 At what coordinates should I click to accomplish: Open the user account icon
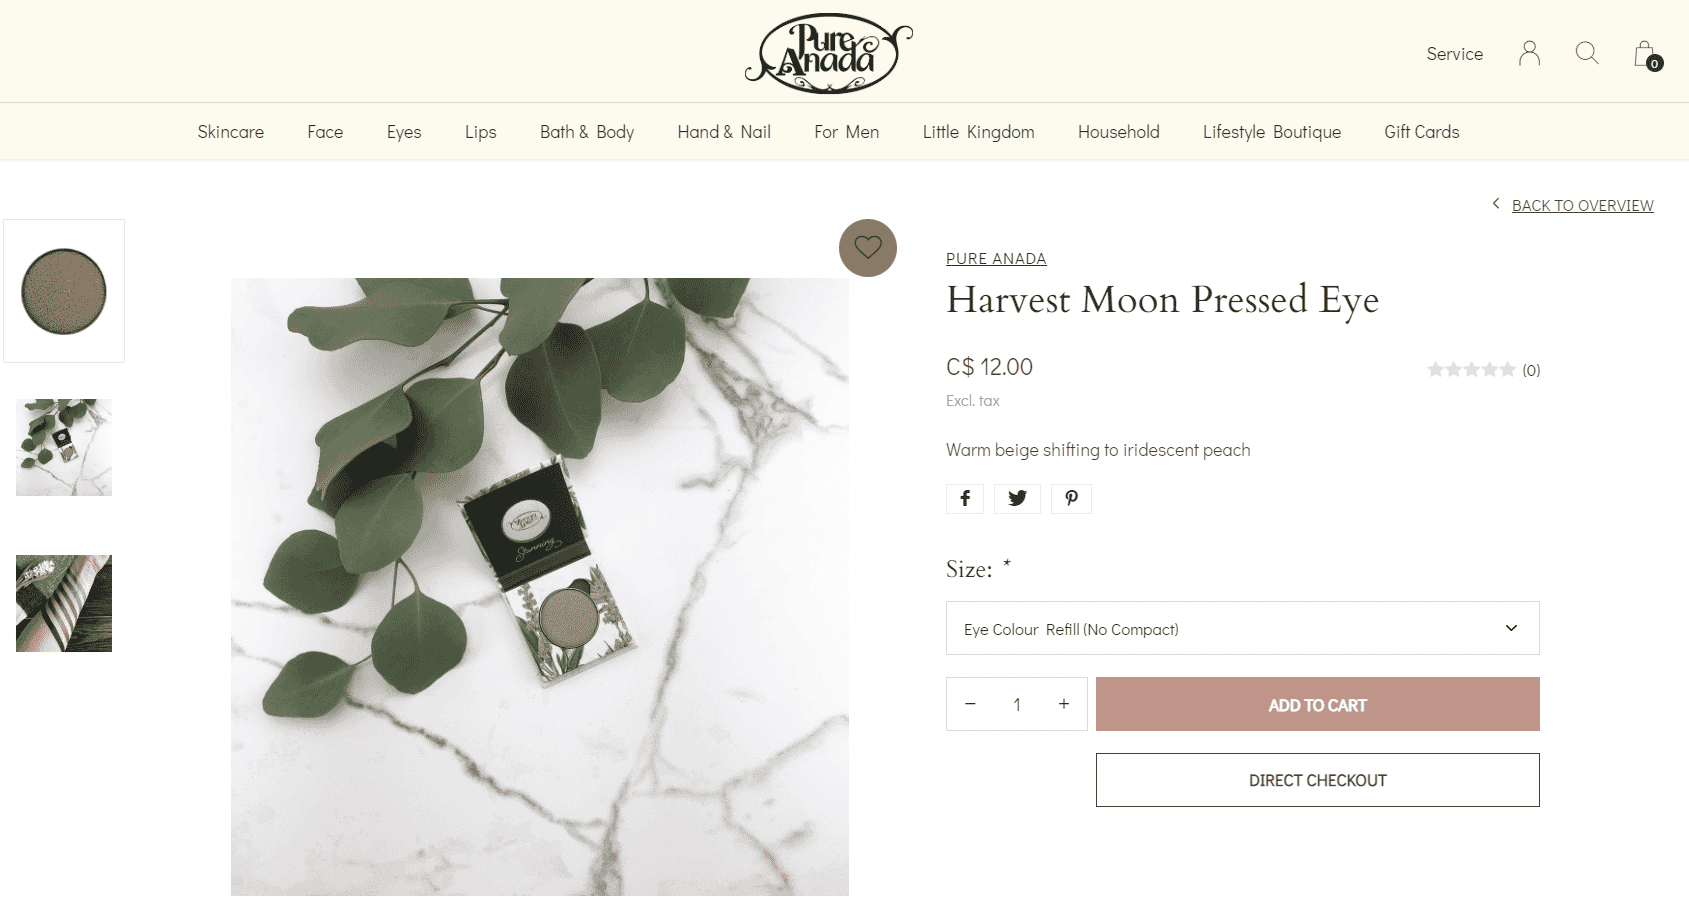[x=1529, y=53]
